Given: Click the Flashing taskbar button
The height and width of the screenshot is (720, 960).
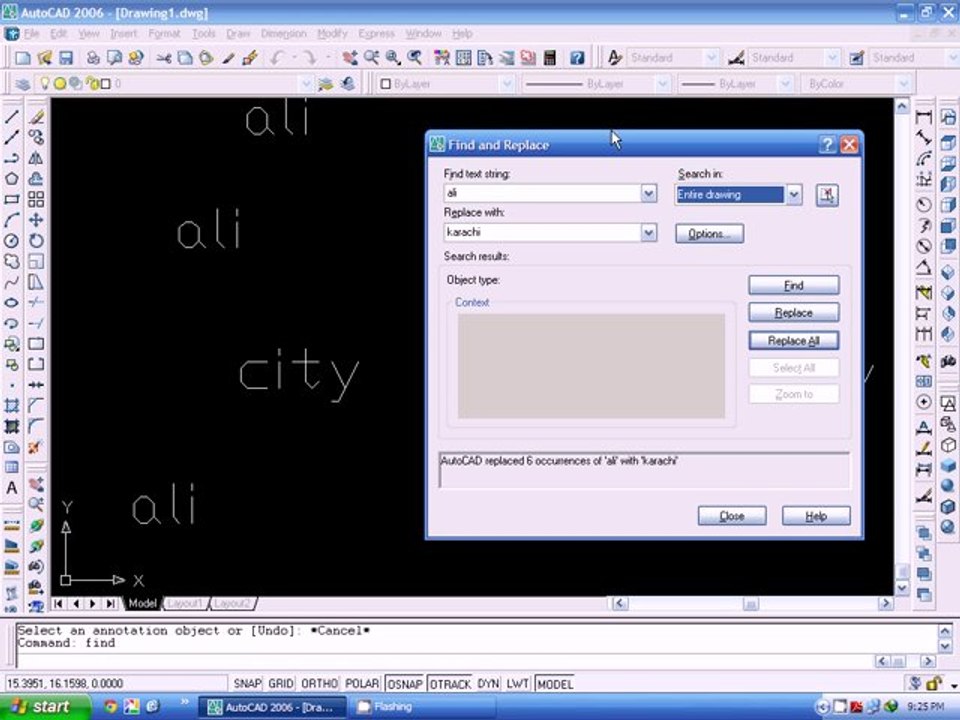Looking at the screenshot, I should tap(422, 707).
